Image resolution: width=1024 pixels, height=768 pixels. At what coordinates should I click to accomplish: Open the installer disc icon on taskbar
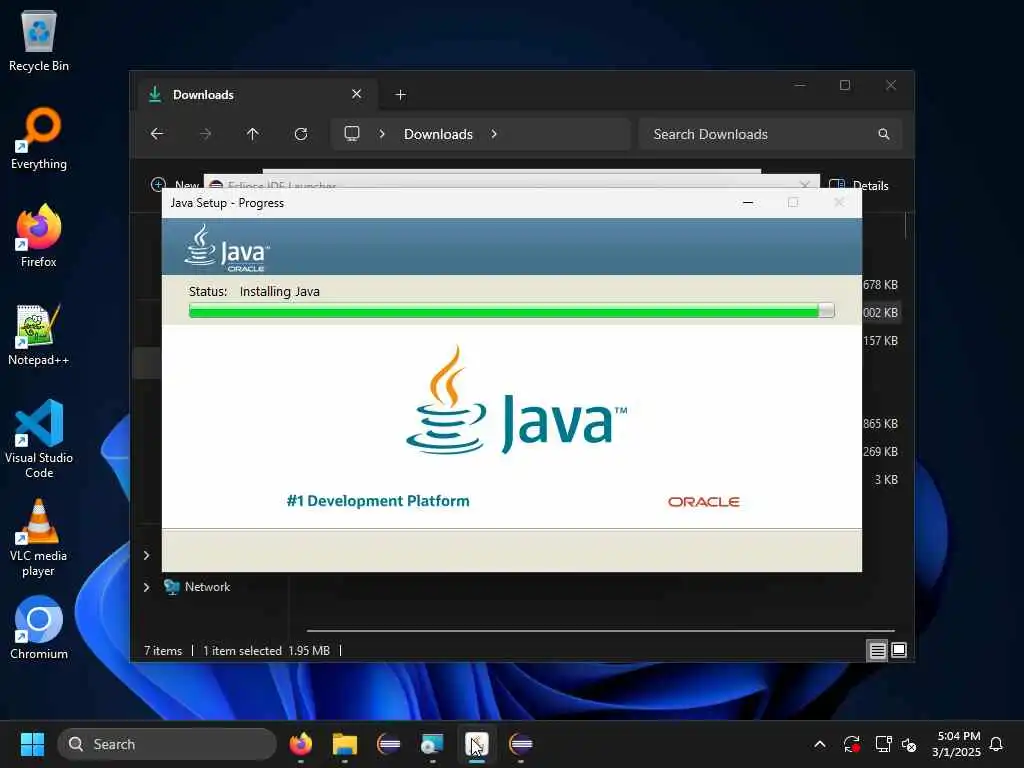pos(432,744)
